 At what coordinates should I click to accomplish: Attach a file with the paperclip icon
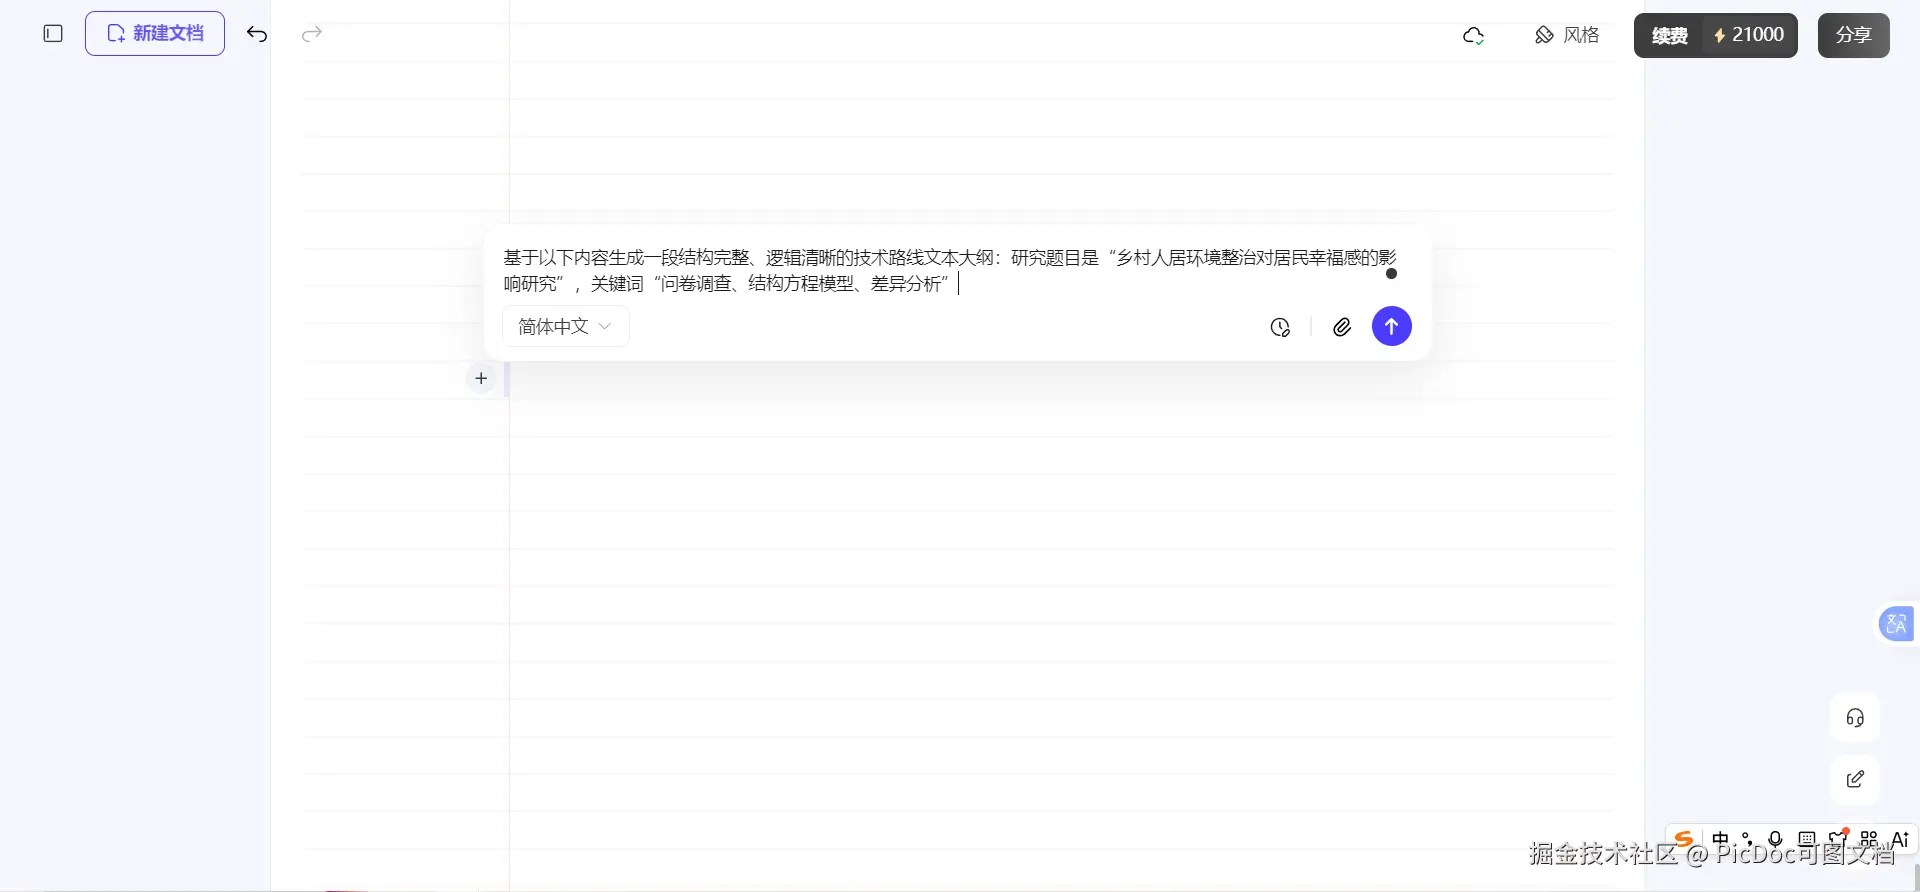tap(1342, 327)
